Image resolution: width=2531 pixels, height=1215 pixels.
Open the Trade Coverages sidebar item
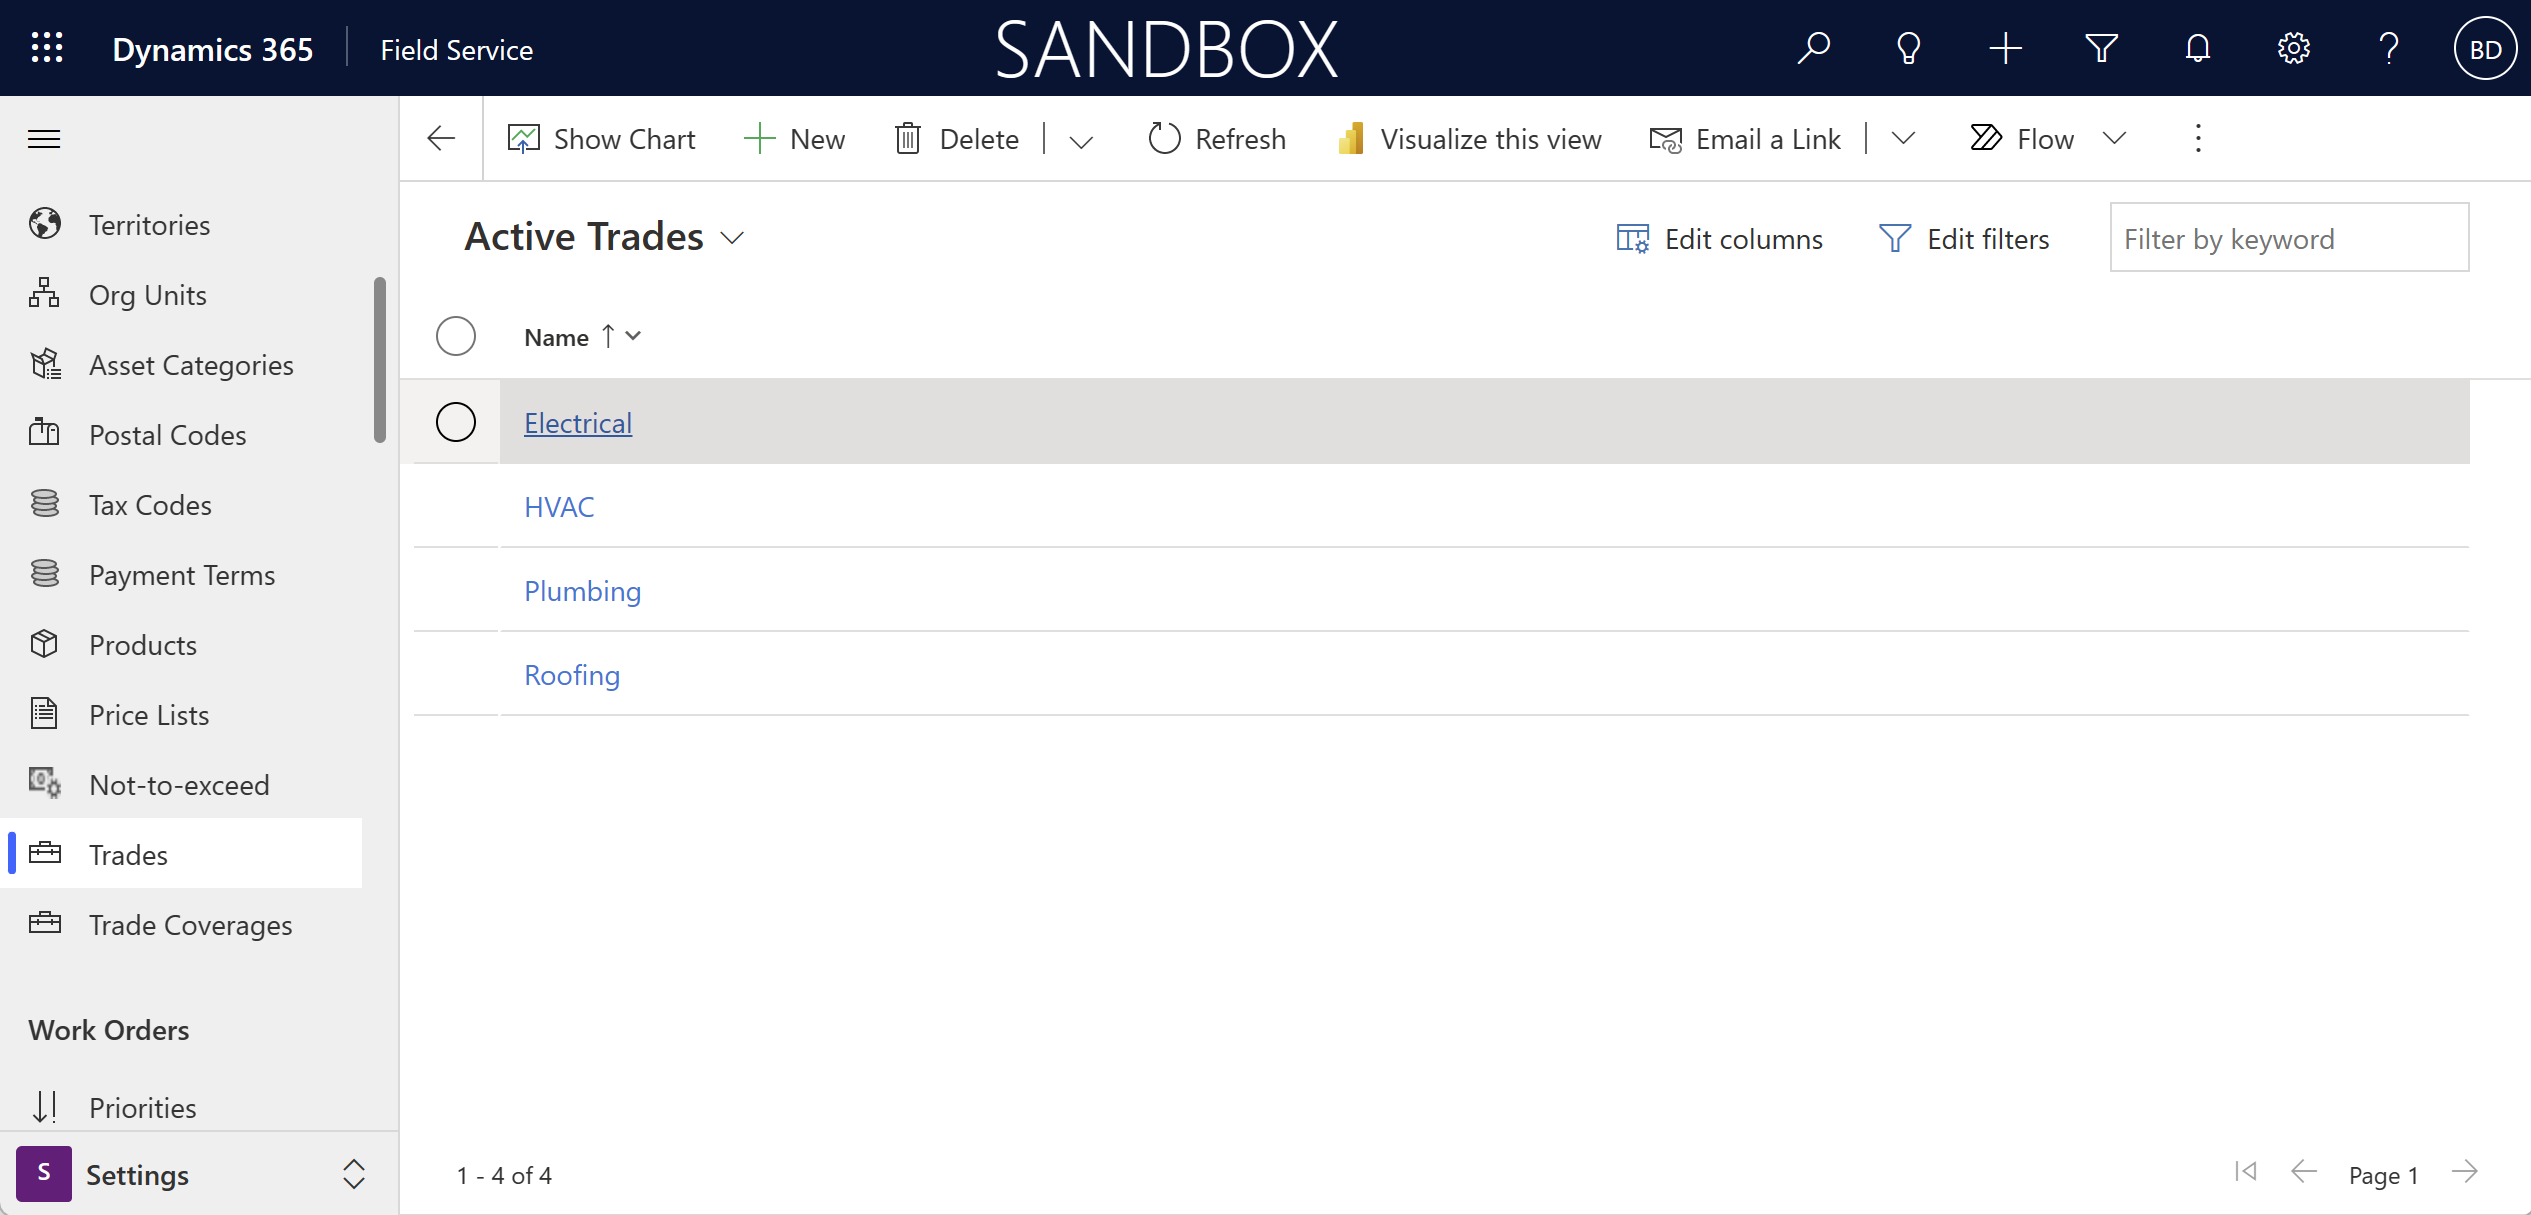190,923
